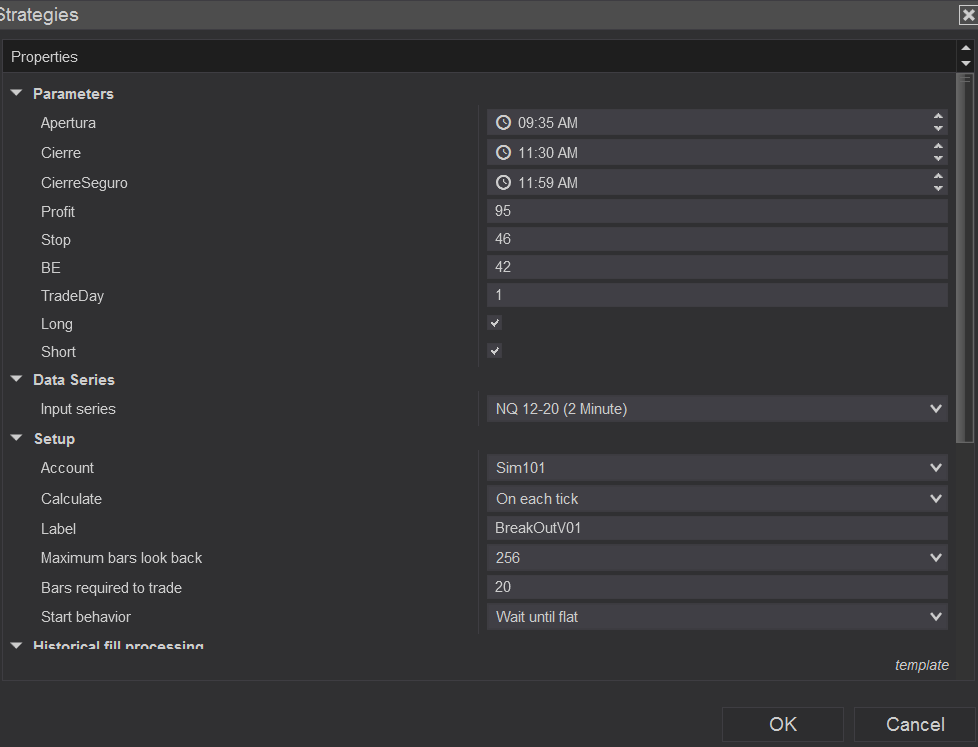Increase the Apertura time with up arrow
The height and width of the screenshot is (747, 978).
pyautogui.click(x=938, y=116)
